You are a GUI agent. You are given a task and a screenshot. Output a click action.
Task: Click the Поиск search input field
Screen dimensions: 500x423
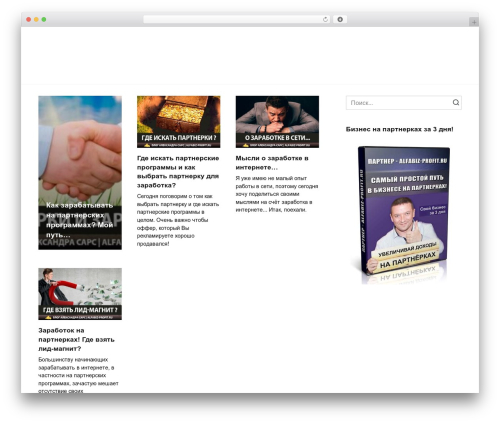404,103
